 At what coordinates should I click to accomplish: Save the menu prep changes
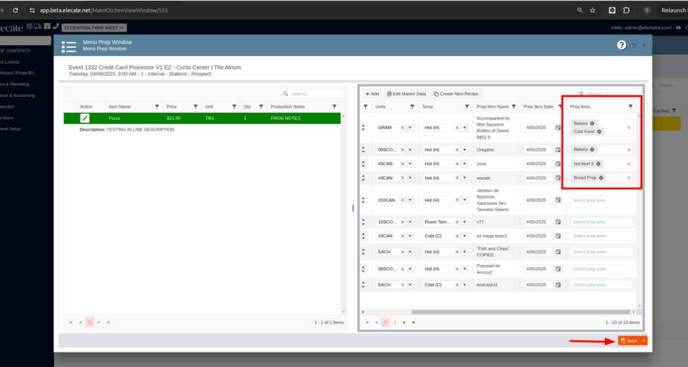tap(629, 341)
